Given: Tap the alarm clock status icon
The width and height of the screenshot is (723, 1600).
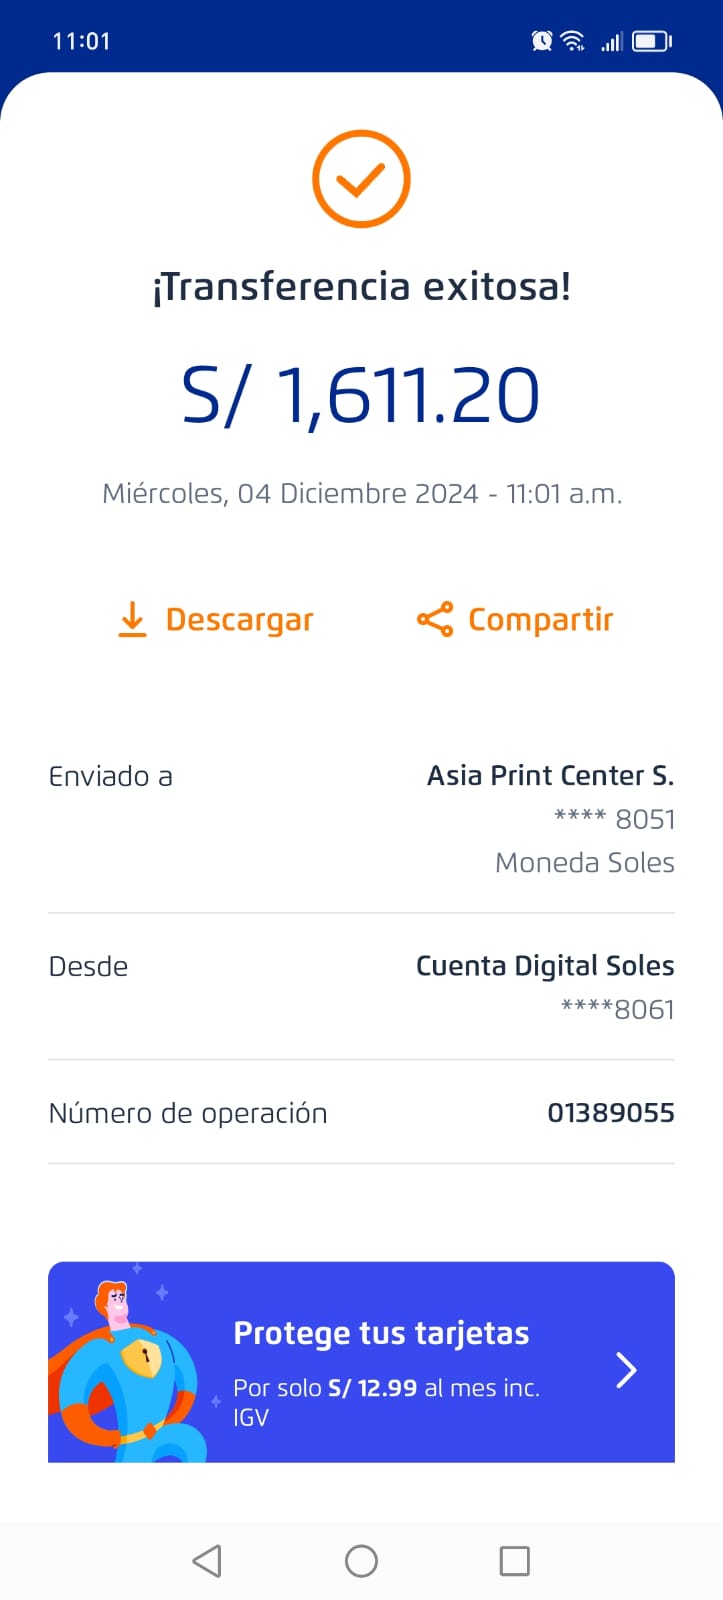Looking at the screenshot, I should pos(542,41).
